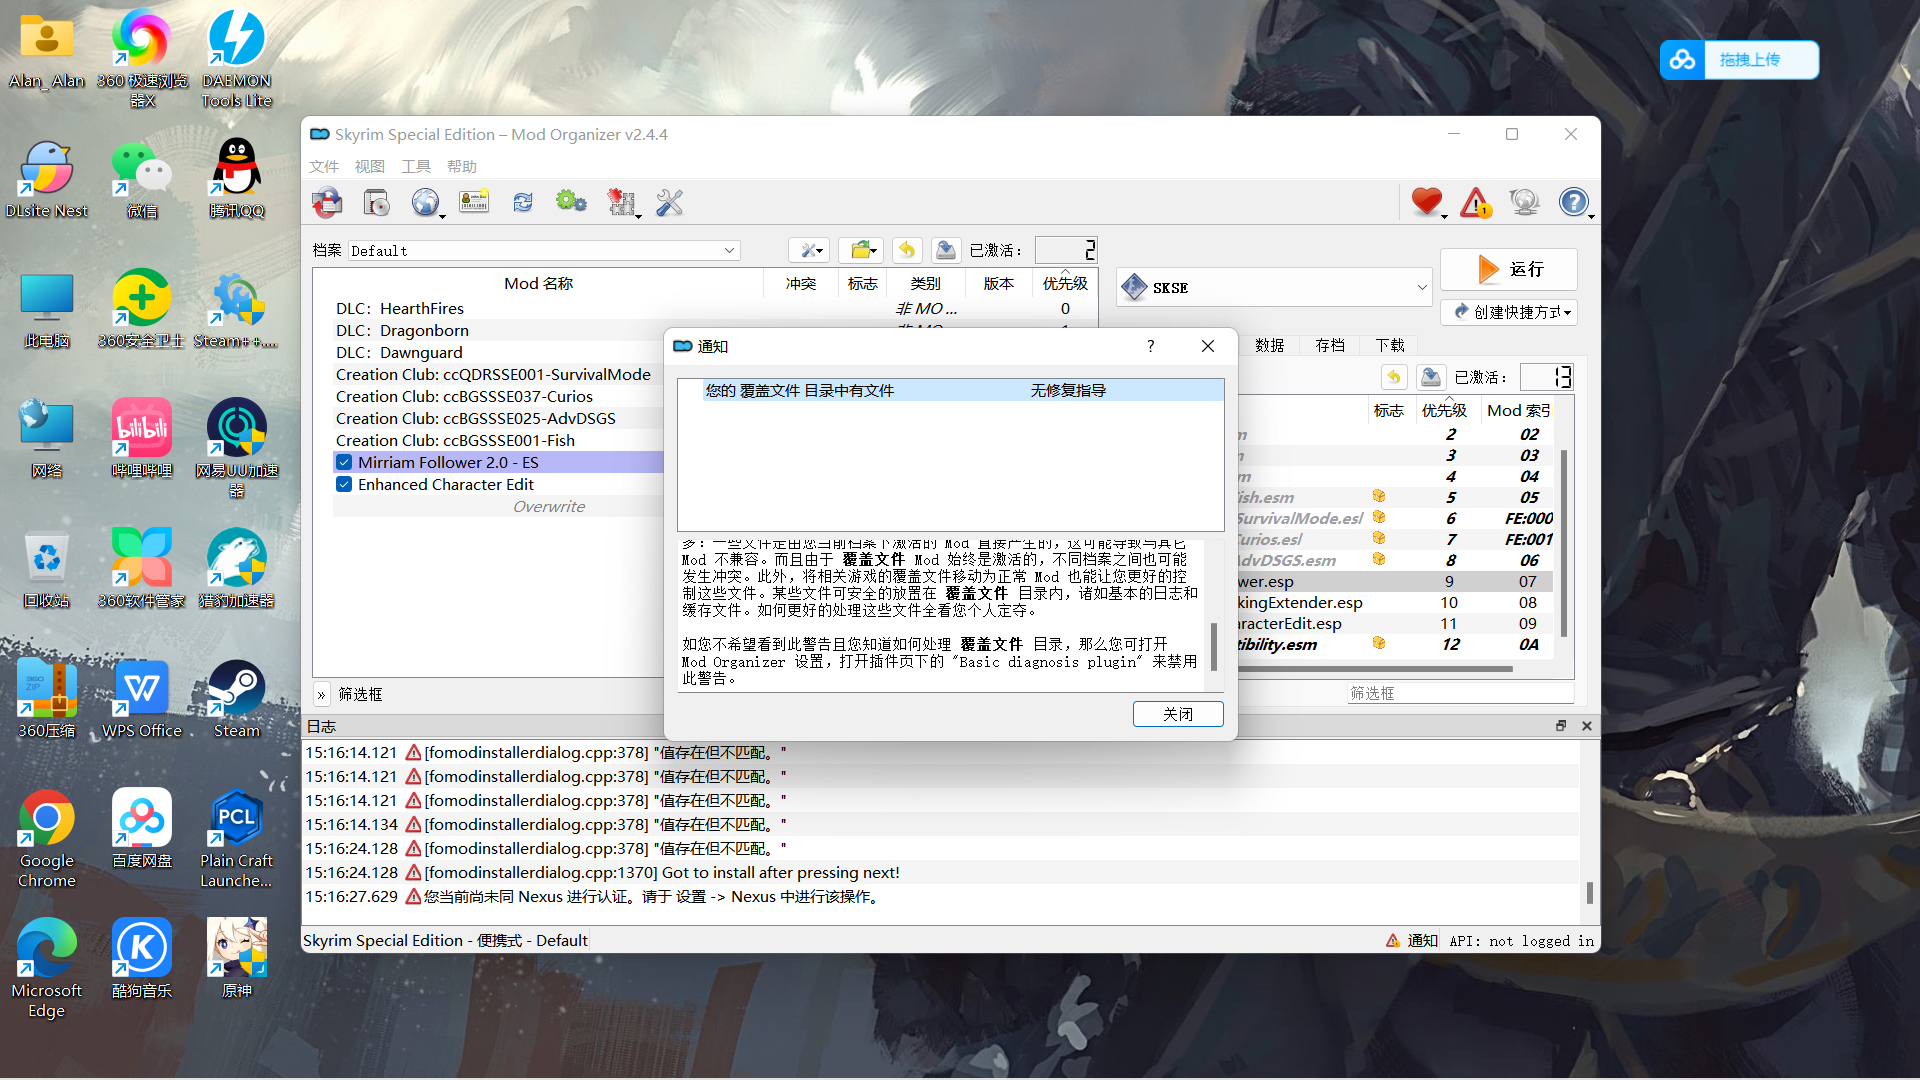Screen dimensions: 1920x1080
Task: Click the 运行 run button
Action: 1509,269
